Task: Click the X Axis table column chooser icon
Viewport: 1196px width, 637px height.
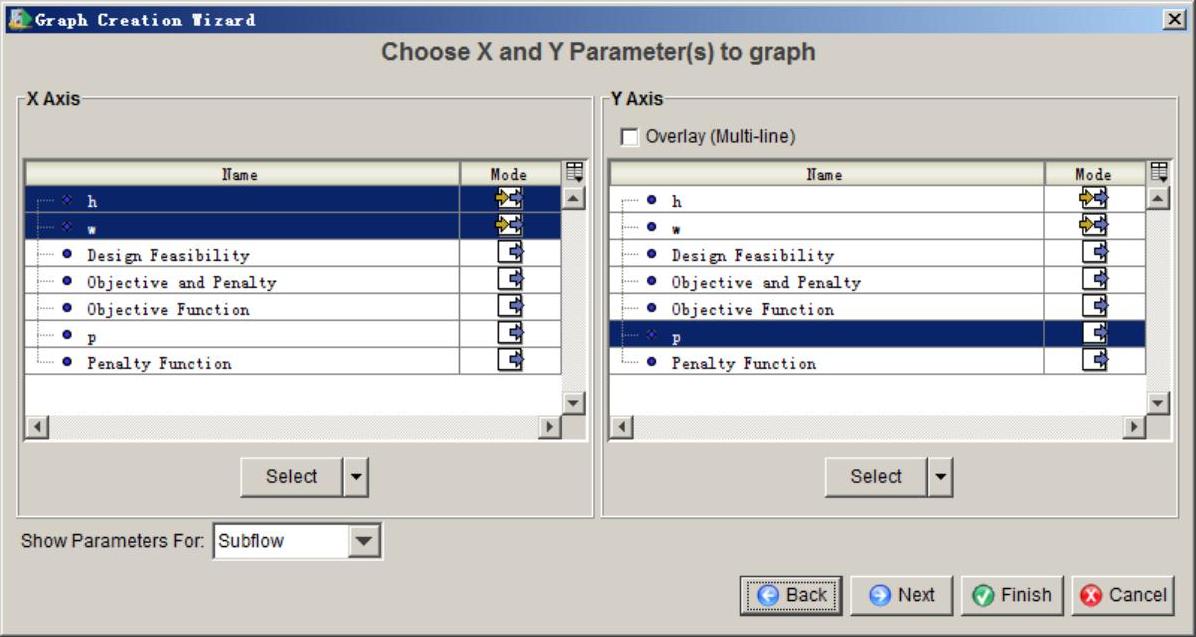Action: click(574, 172)
